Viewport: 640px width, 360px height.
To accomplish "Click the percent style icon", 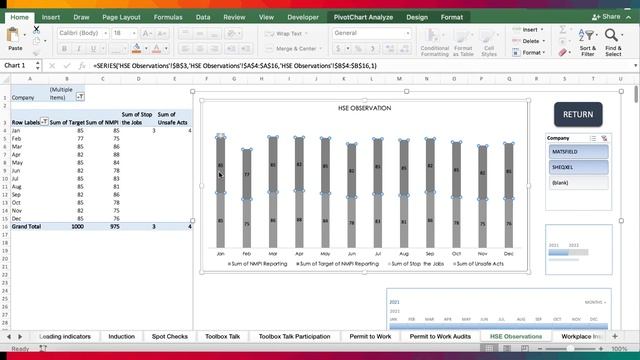I will point(358,49).
